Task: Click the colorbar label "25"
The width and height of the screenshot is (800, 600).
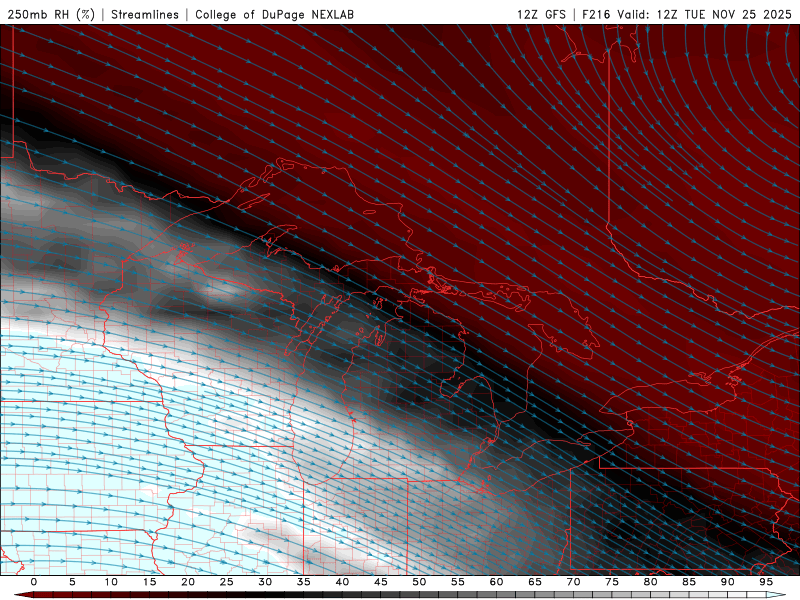Action: 227,582
